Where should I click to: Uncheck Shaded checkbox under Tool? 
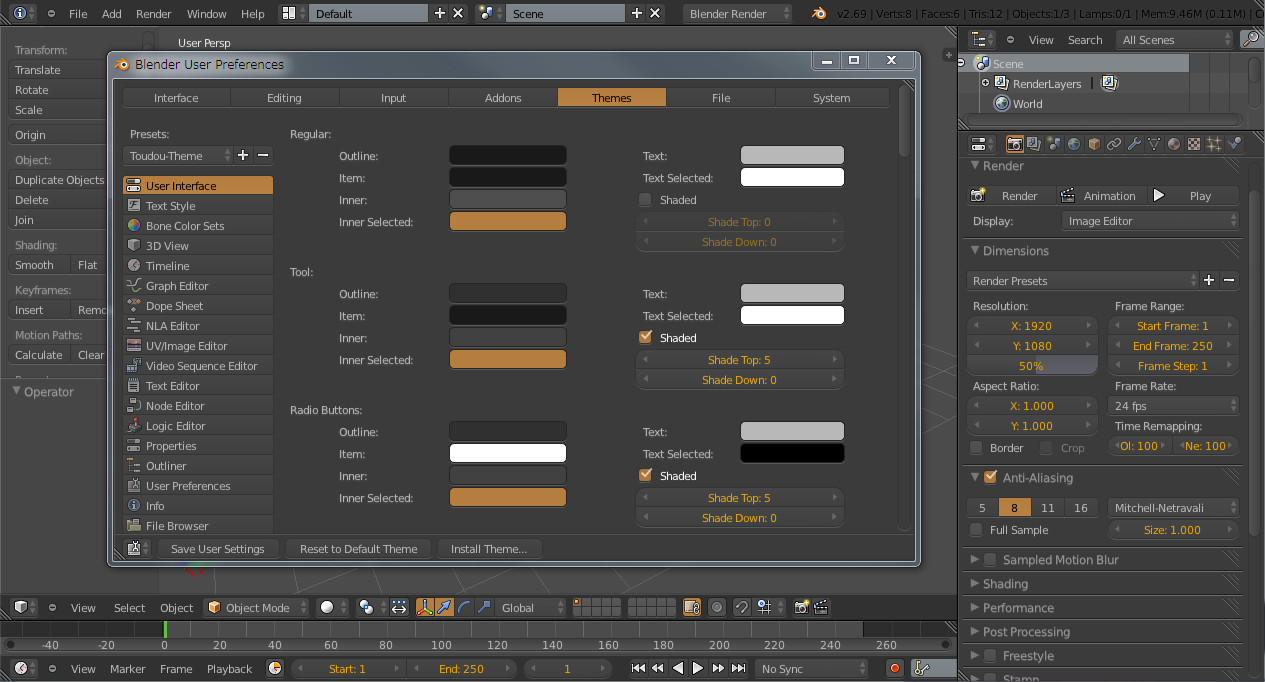click(x=645, y=338)
